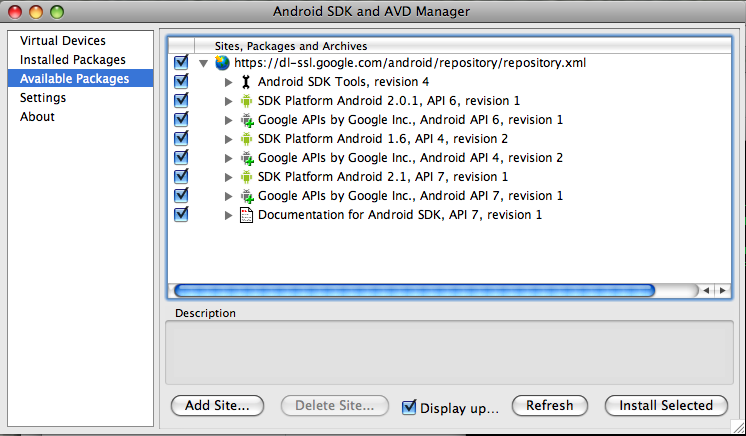Click the Android robot icon for SDK Platform 2.0.1
The height and width of the screenshot is (436, 746).
tap(246, 101)
